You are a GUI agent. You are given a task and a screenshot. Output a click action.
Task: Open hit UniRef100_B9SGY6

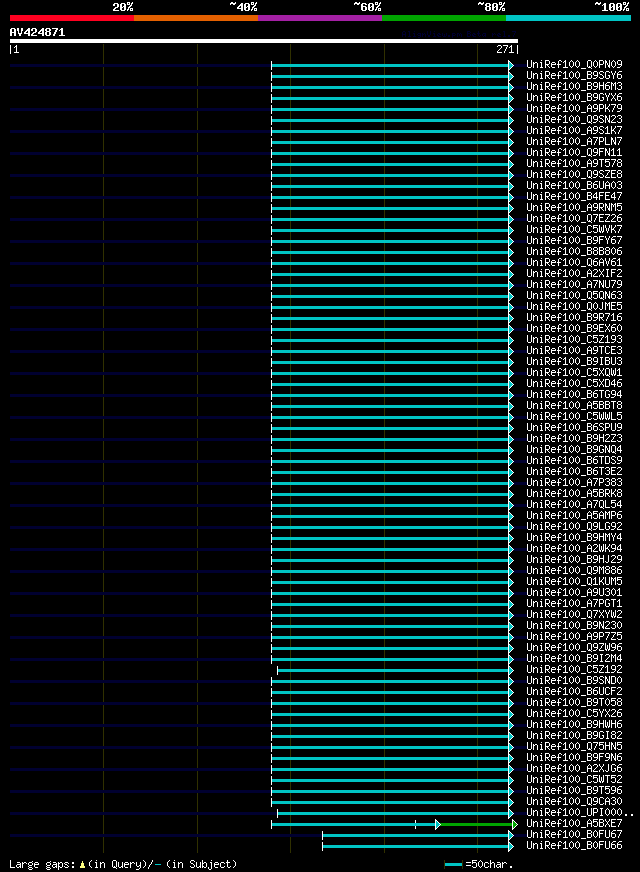pos(574,76)
